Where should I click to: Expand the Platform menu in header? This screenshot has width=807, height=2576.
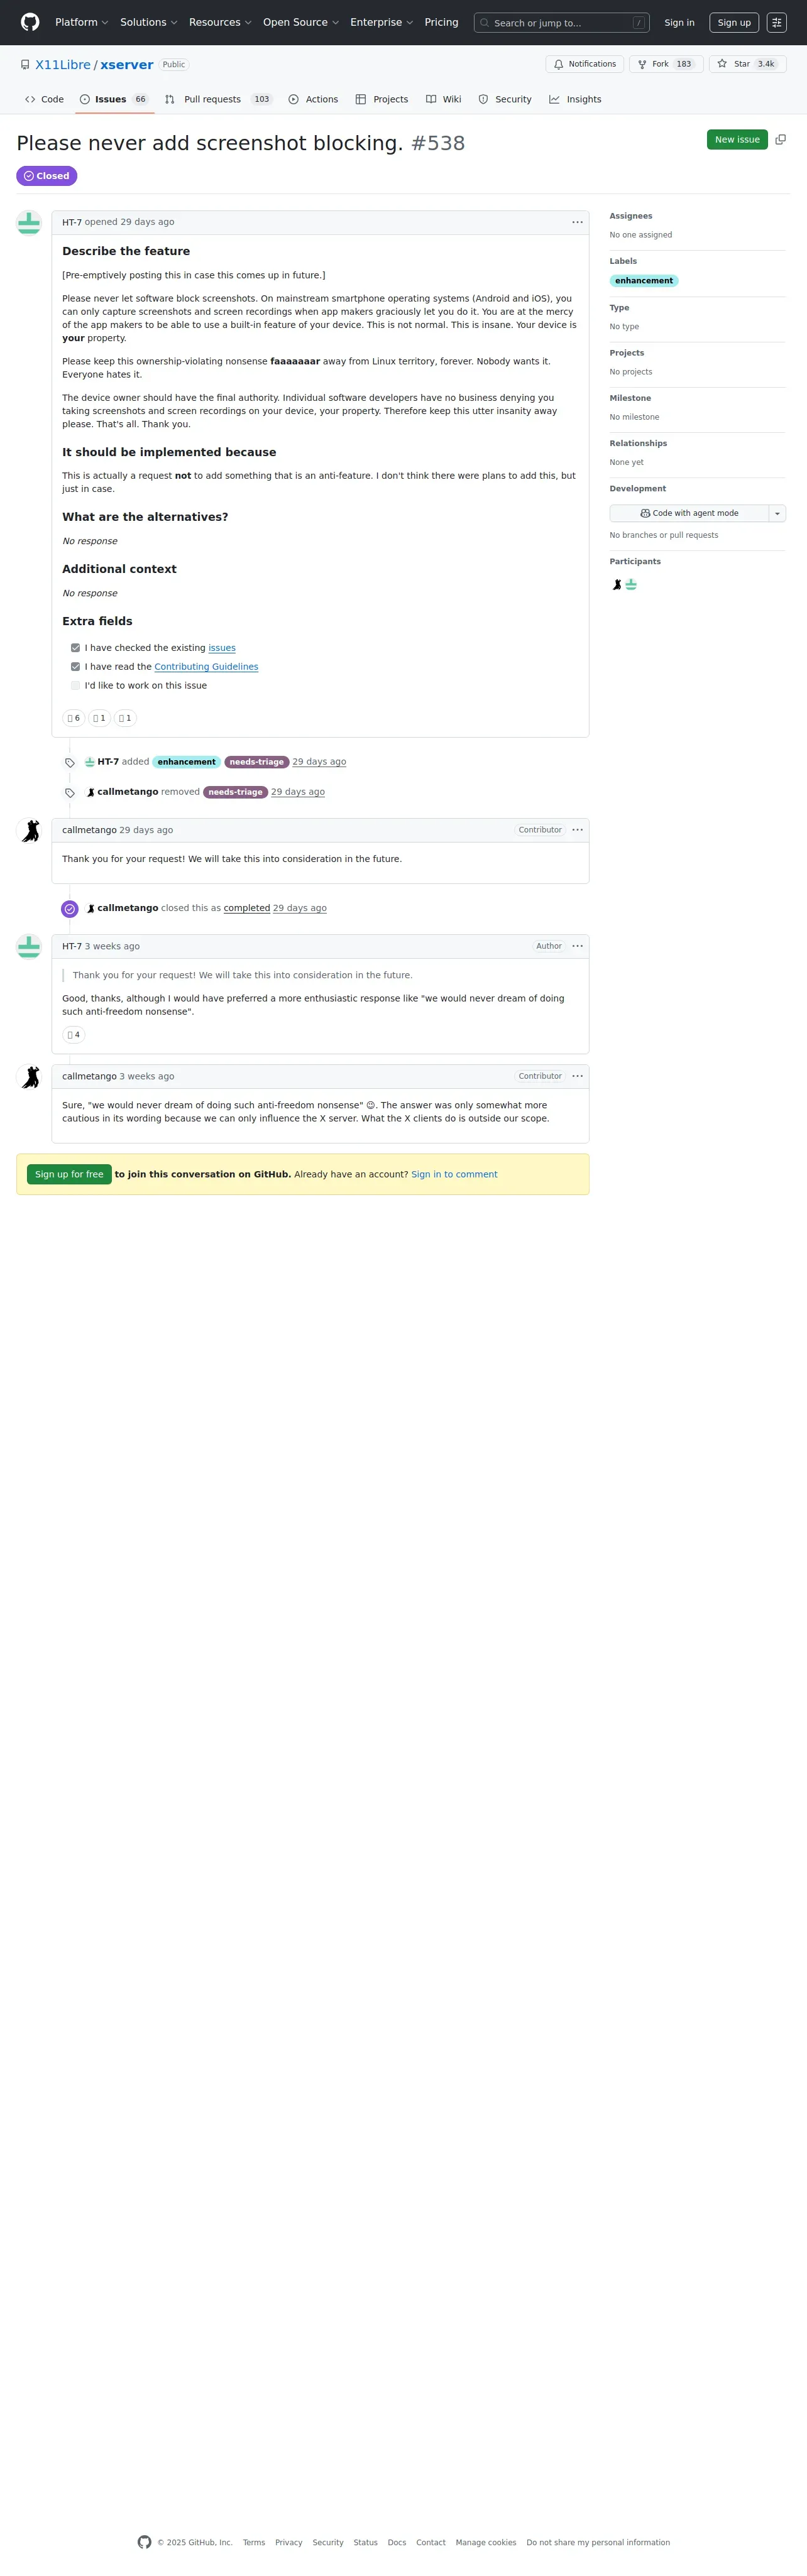[x=82, y=22]
